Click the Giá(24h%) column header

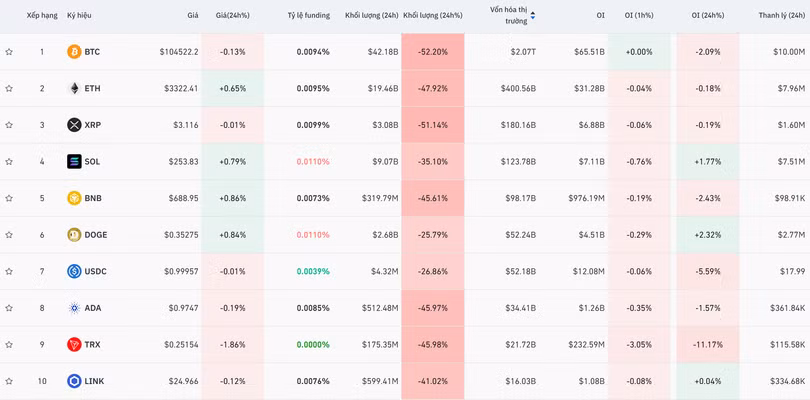pos(232,16)
